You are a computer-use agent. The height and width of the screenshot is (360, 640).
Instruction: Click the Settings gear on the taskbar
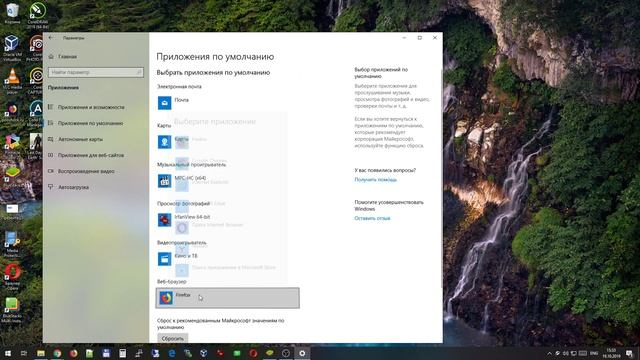302,353
